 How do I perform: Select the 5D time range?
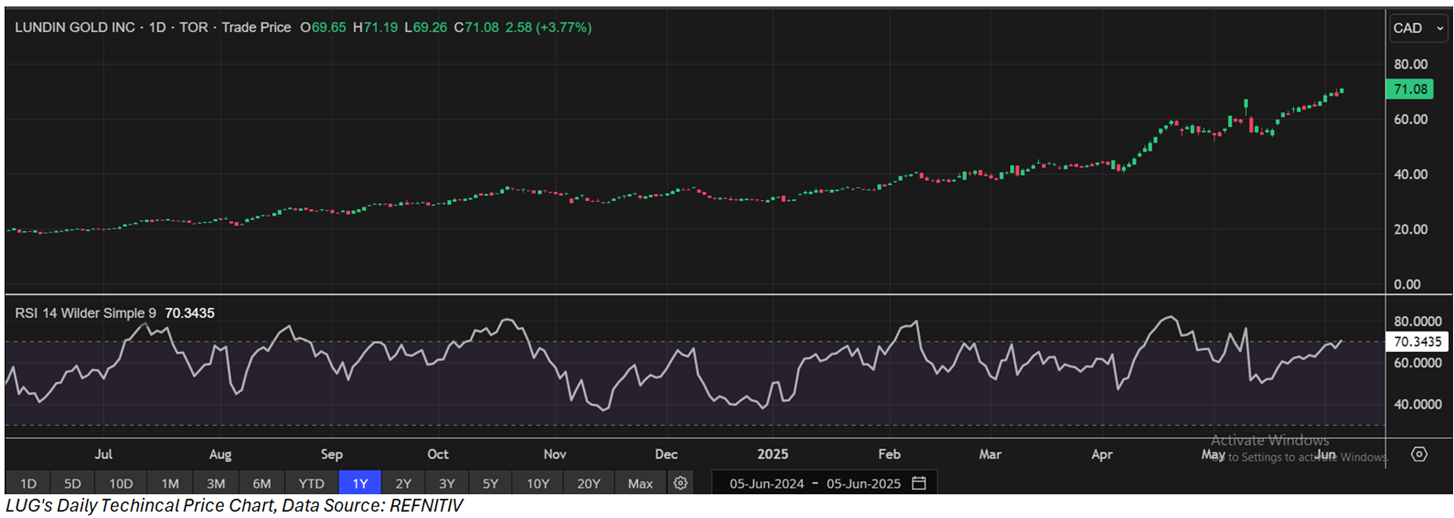73,483
